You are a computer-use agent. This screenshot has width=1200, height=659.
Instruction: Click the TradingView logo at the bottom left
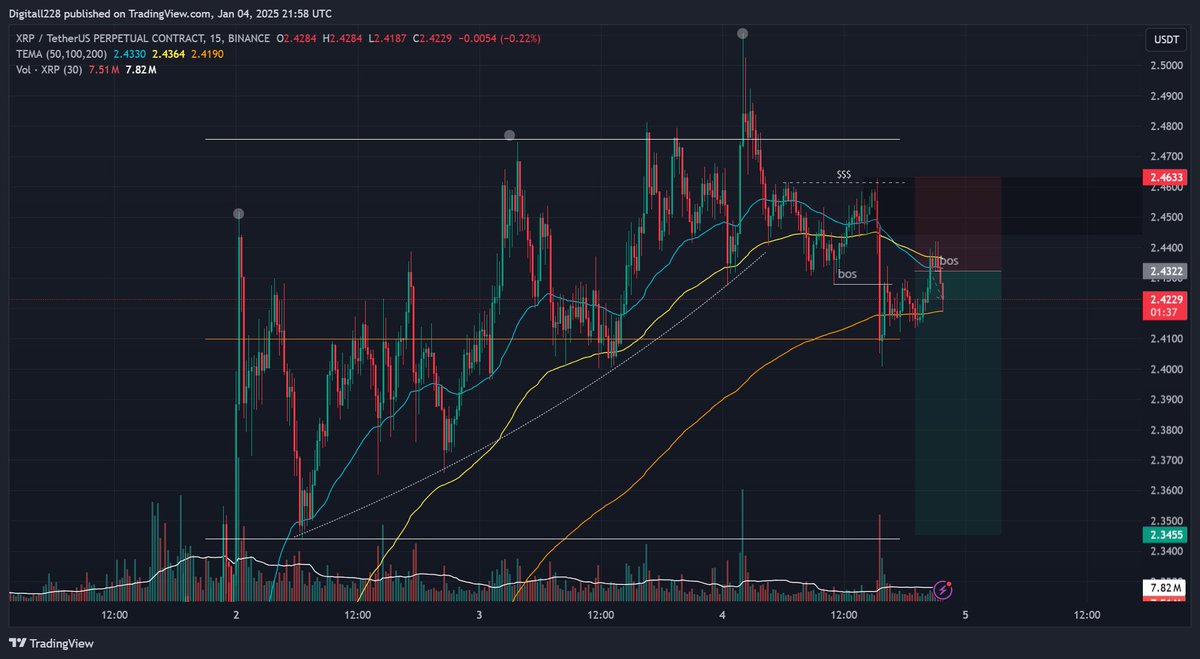click(x=51, y=643)
